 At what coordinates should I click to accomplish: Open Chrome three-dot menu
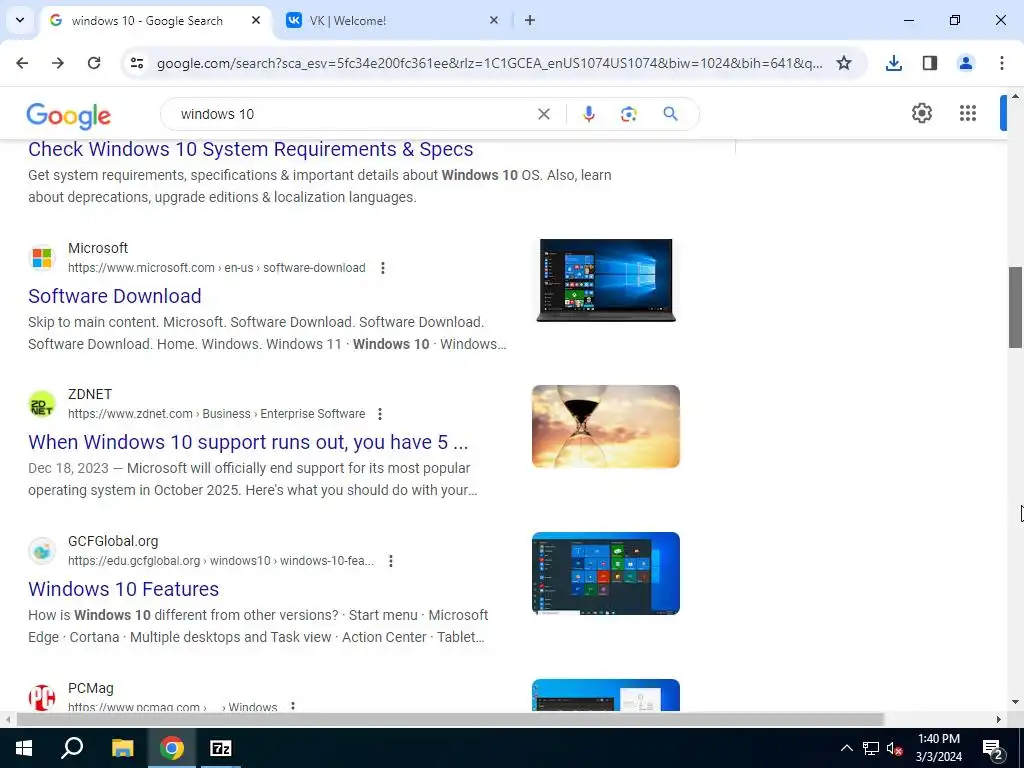tap(1001, 63)
